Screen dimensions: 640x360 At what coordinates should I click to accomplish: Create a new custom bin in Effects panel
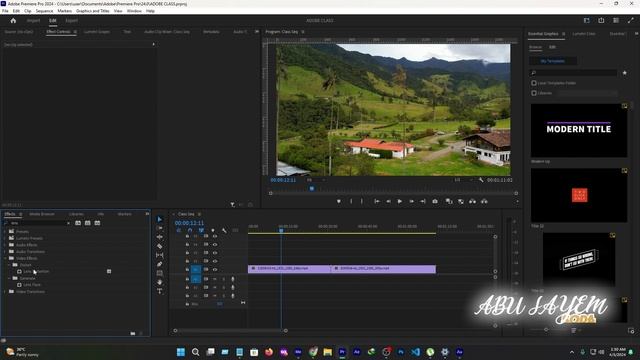(133, 333)
